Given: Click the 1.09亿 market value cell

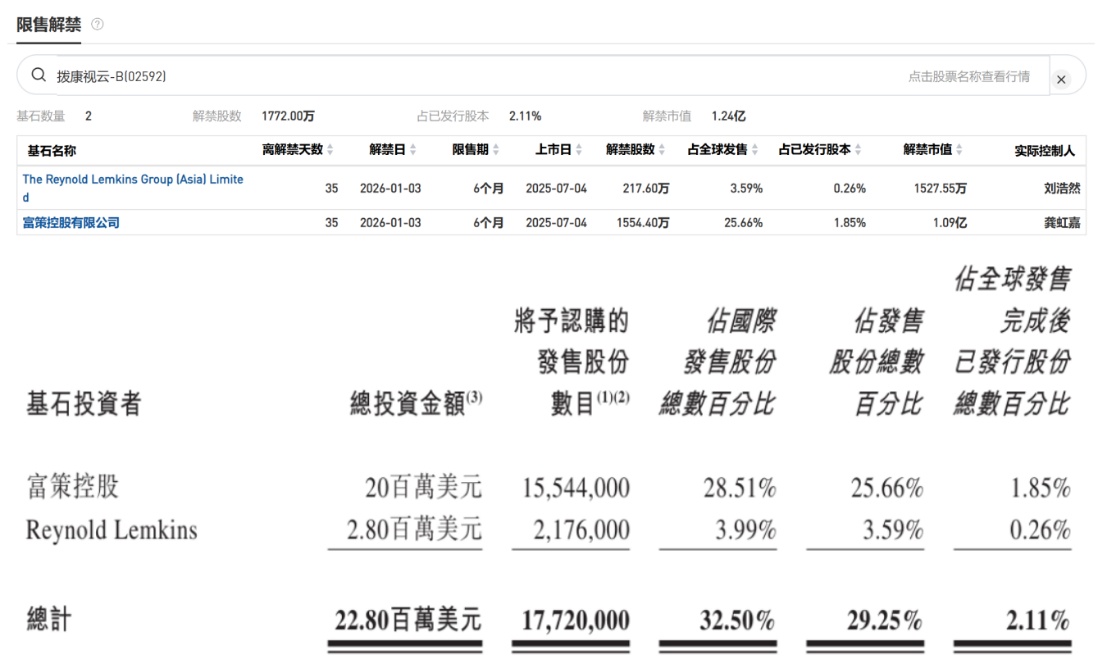Looking at the screenshot, I should pos(949,223).
